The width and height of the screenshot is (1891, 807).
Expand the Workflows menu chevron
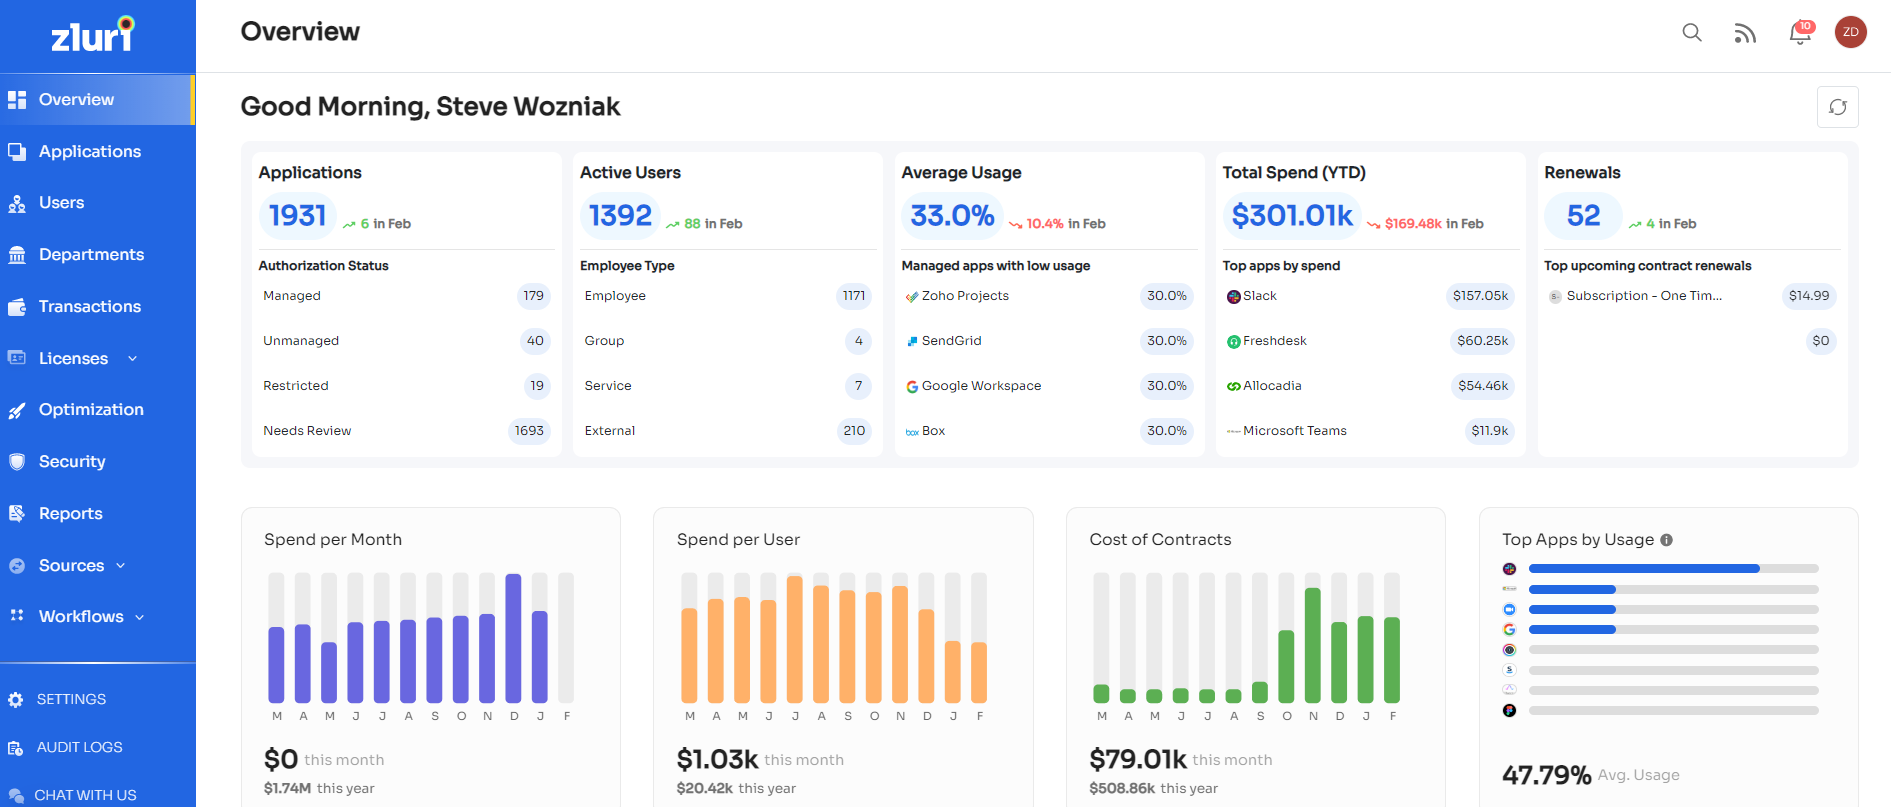140,617
